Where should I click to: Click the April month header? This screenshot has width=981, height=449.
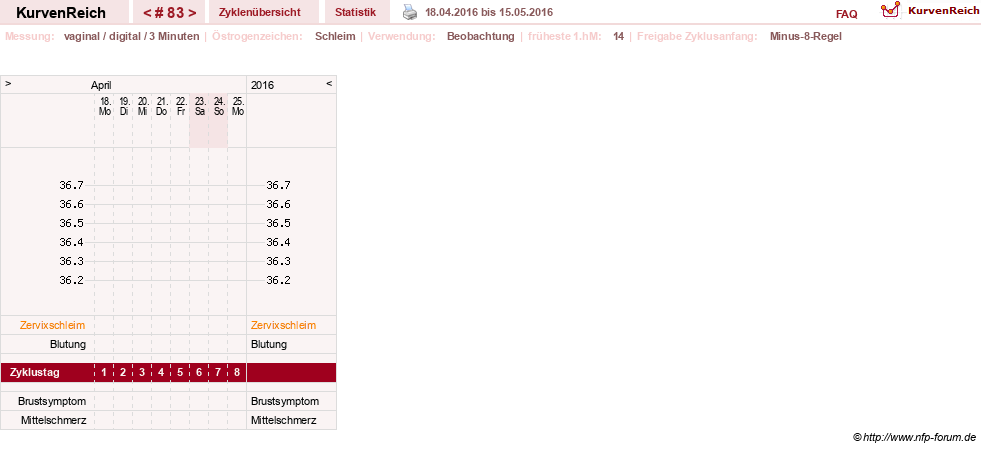coord(101,85)
